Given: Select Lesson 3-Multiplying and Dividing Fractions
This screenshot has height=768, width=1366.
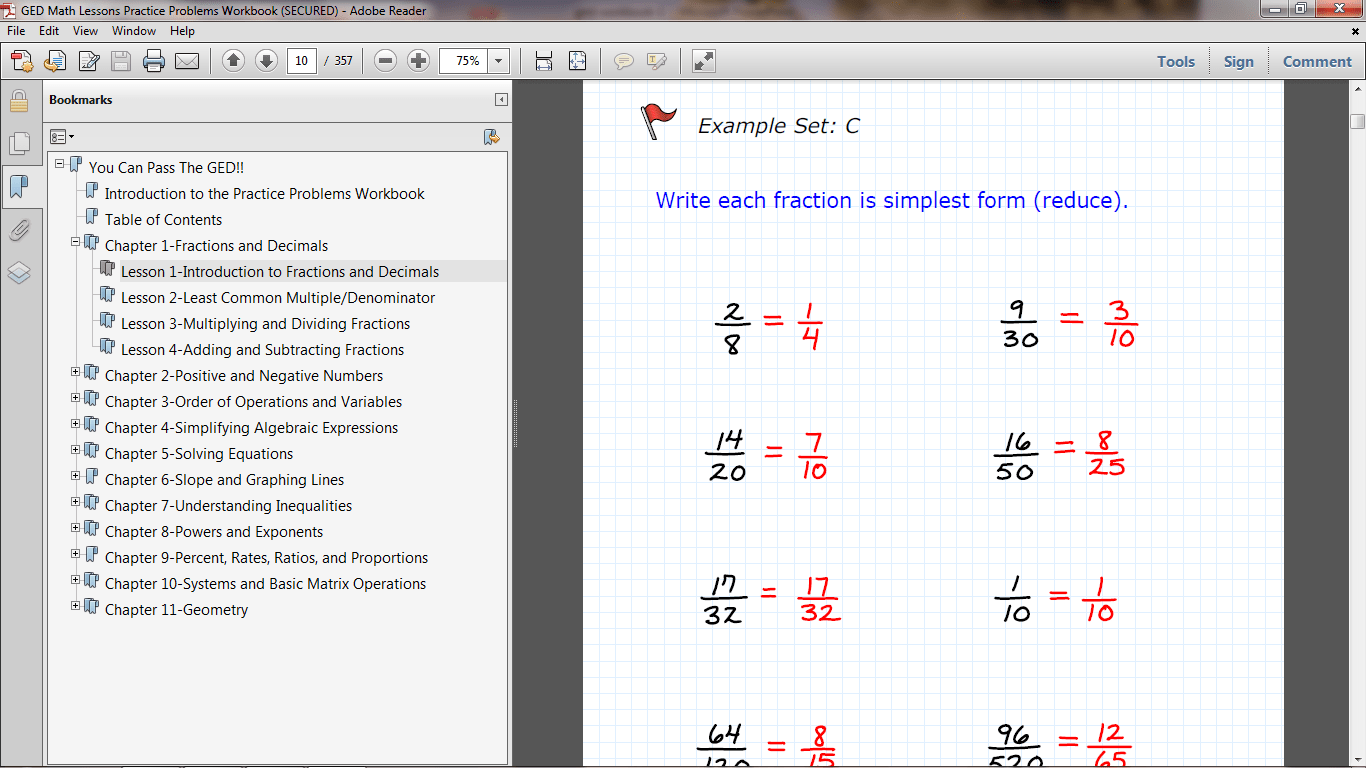Looking at the screenshot, I should tap(266, 324).
